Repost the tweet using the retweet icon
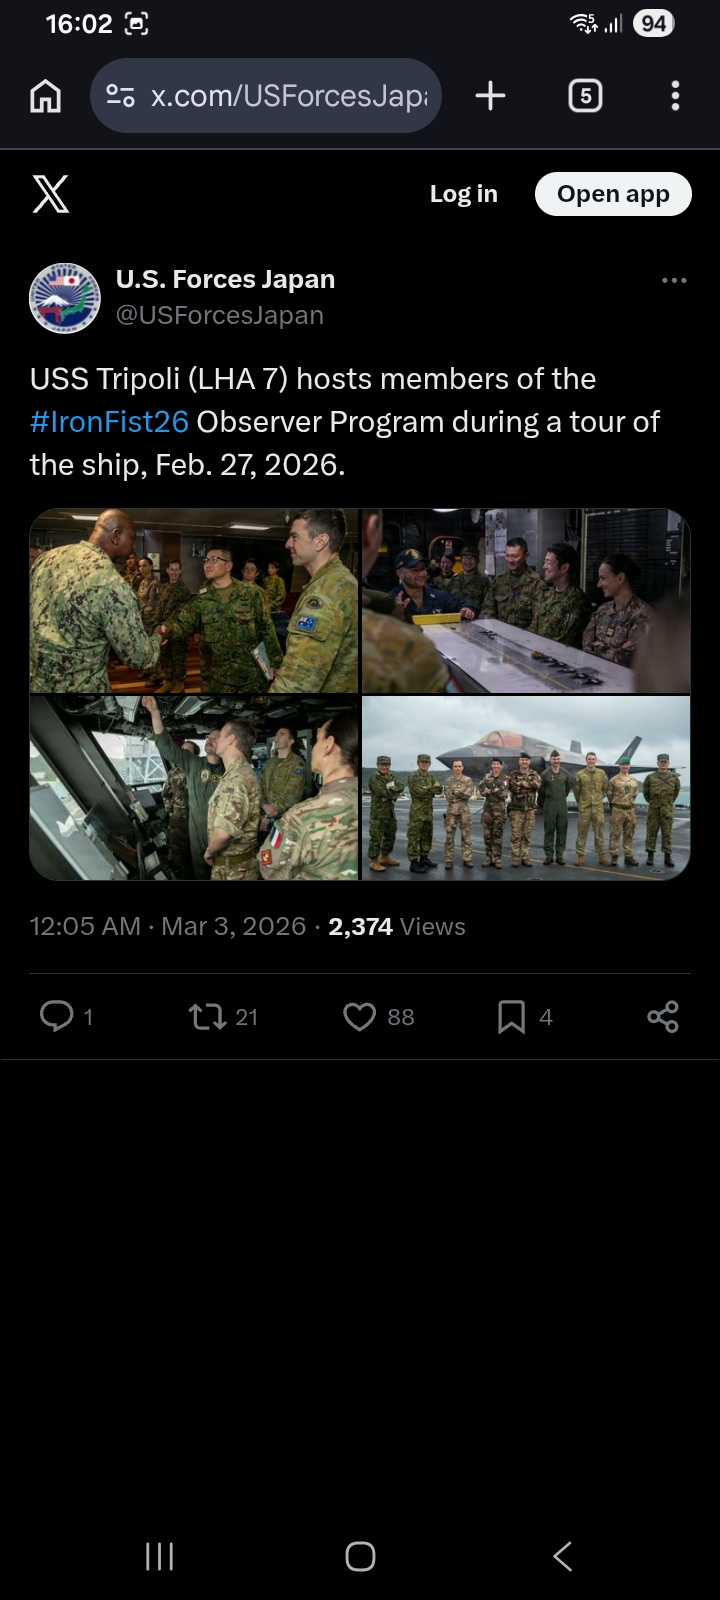The height and width of the screenshot is (1600, 720). point(207,1017)
